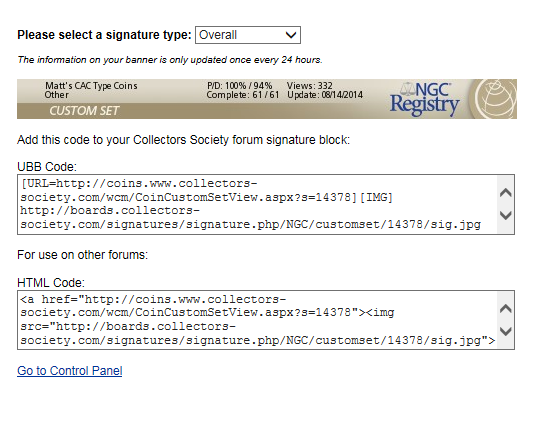Click inside the UBB Code text box

[x=258, y=204]
